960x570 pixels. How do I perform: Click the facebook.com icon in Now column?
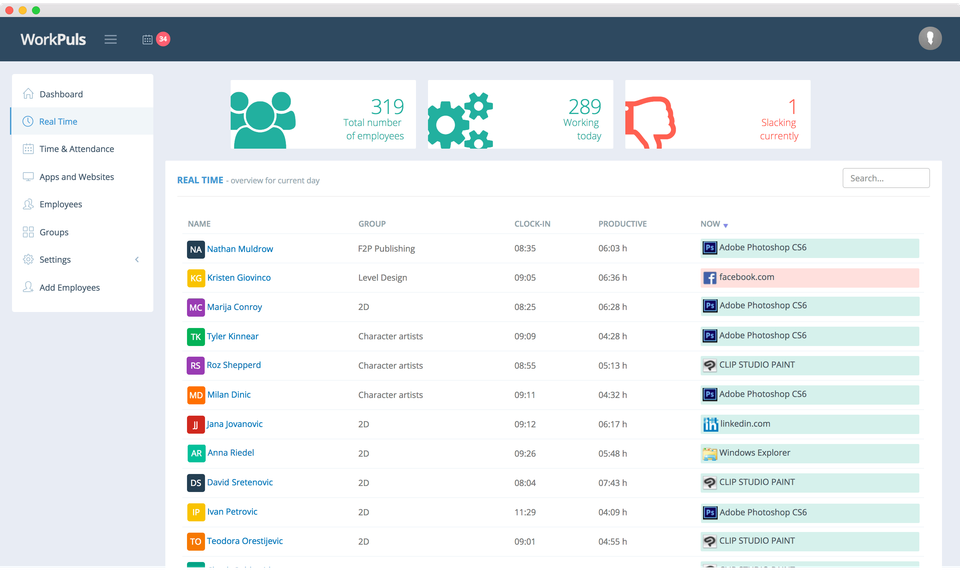[x=710, y=278]
